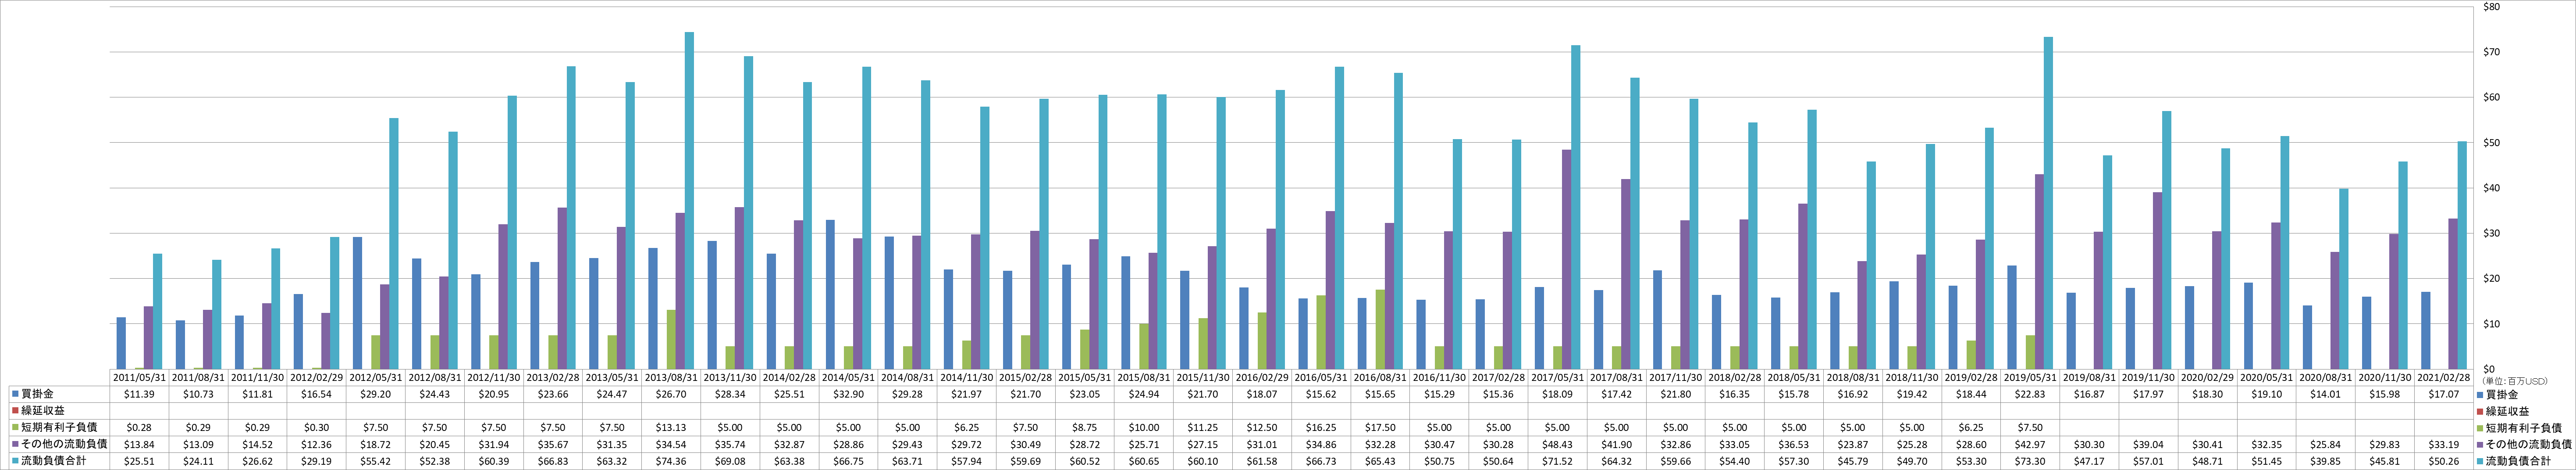The image size is (2576, 470).
Task: Click the 2015/08/31 date column header
Action: tap(1144, 378)
